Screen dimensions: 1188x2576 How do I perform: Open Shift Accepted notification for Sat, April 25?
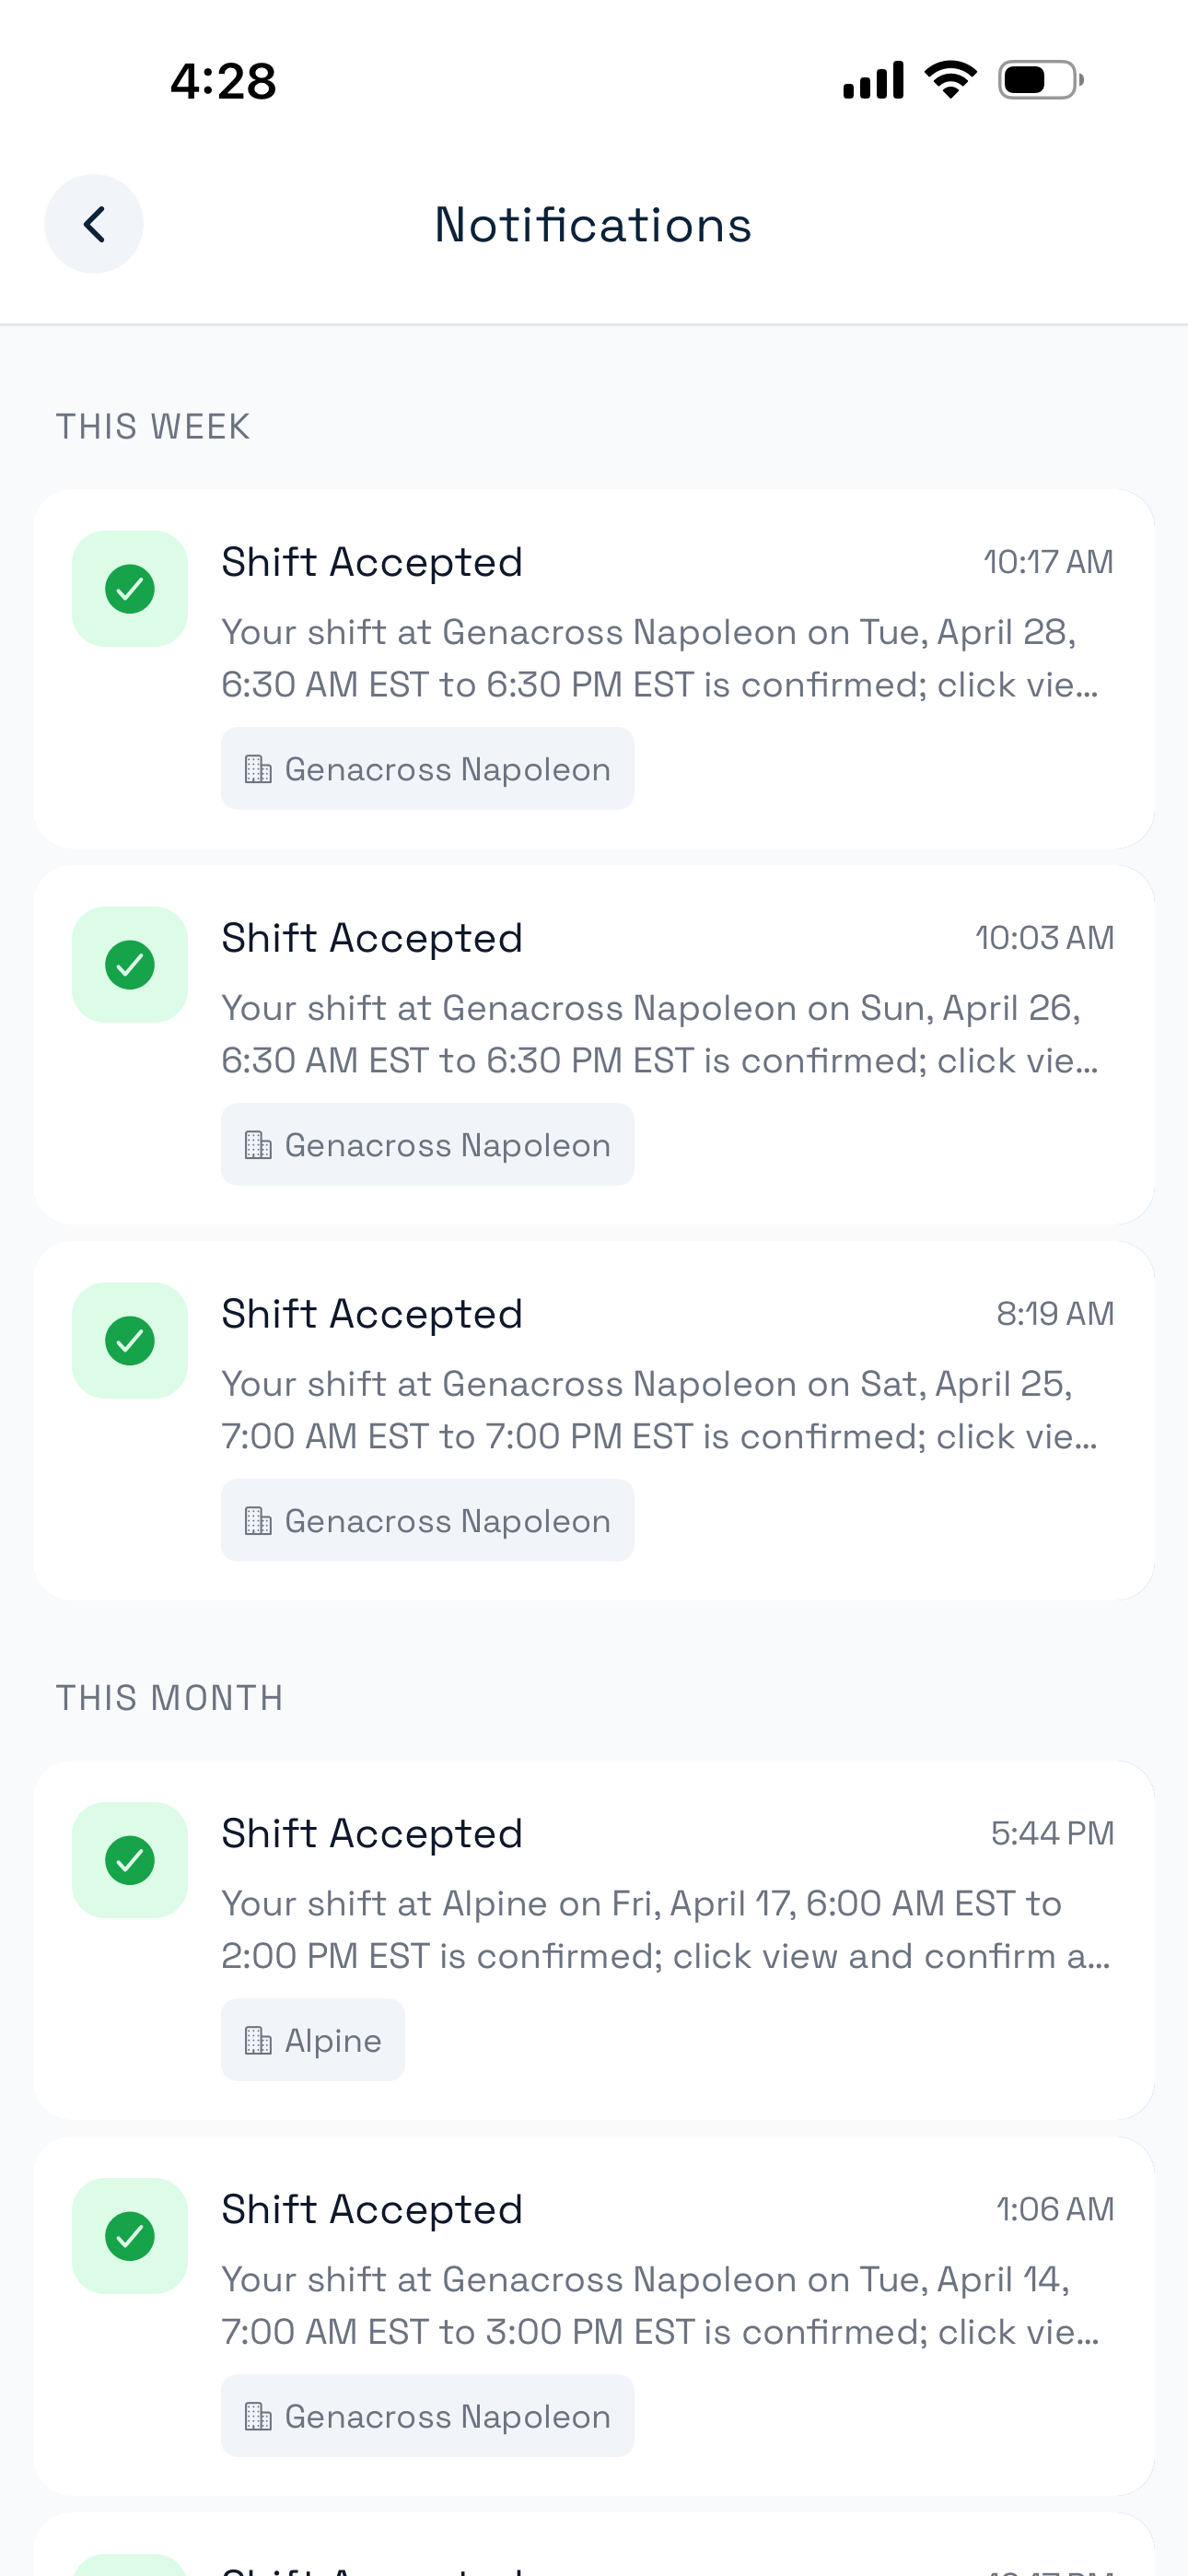594,1421
